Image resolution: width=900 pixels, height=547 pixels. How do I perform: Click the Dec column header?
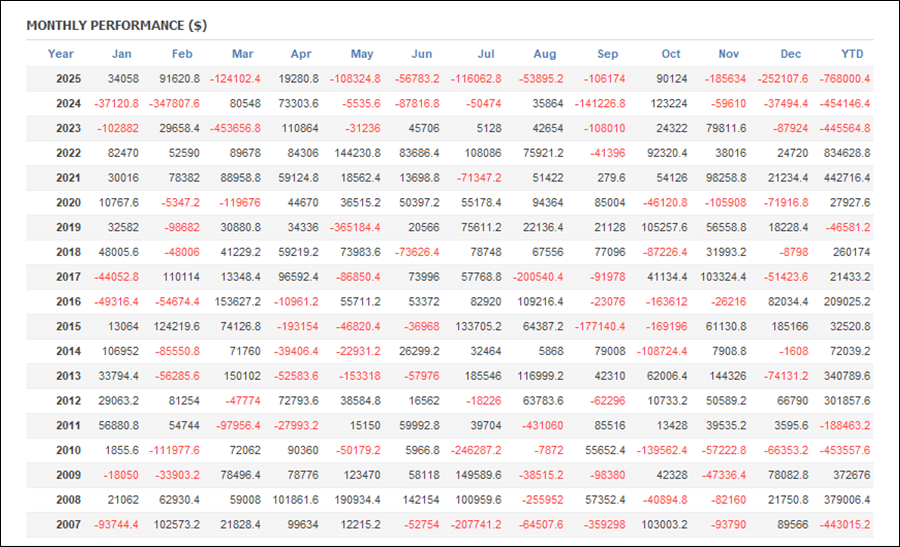pos(791,54)
